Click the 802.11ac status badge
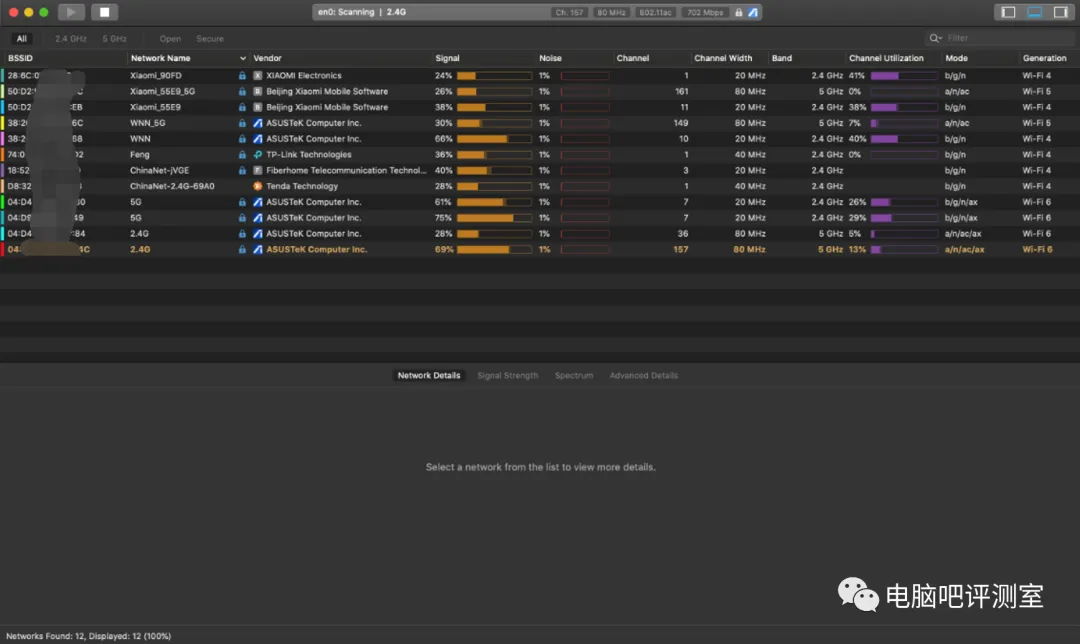This screenshot has height=644, width=1080. (656, 12)
